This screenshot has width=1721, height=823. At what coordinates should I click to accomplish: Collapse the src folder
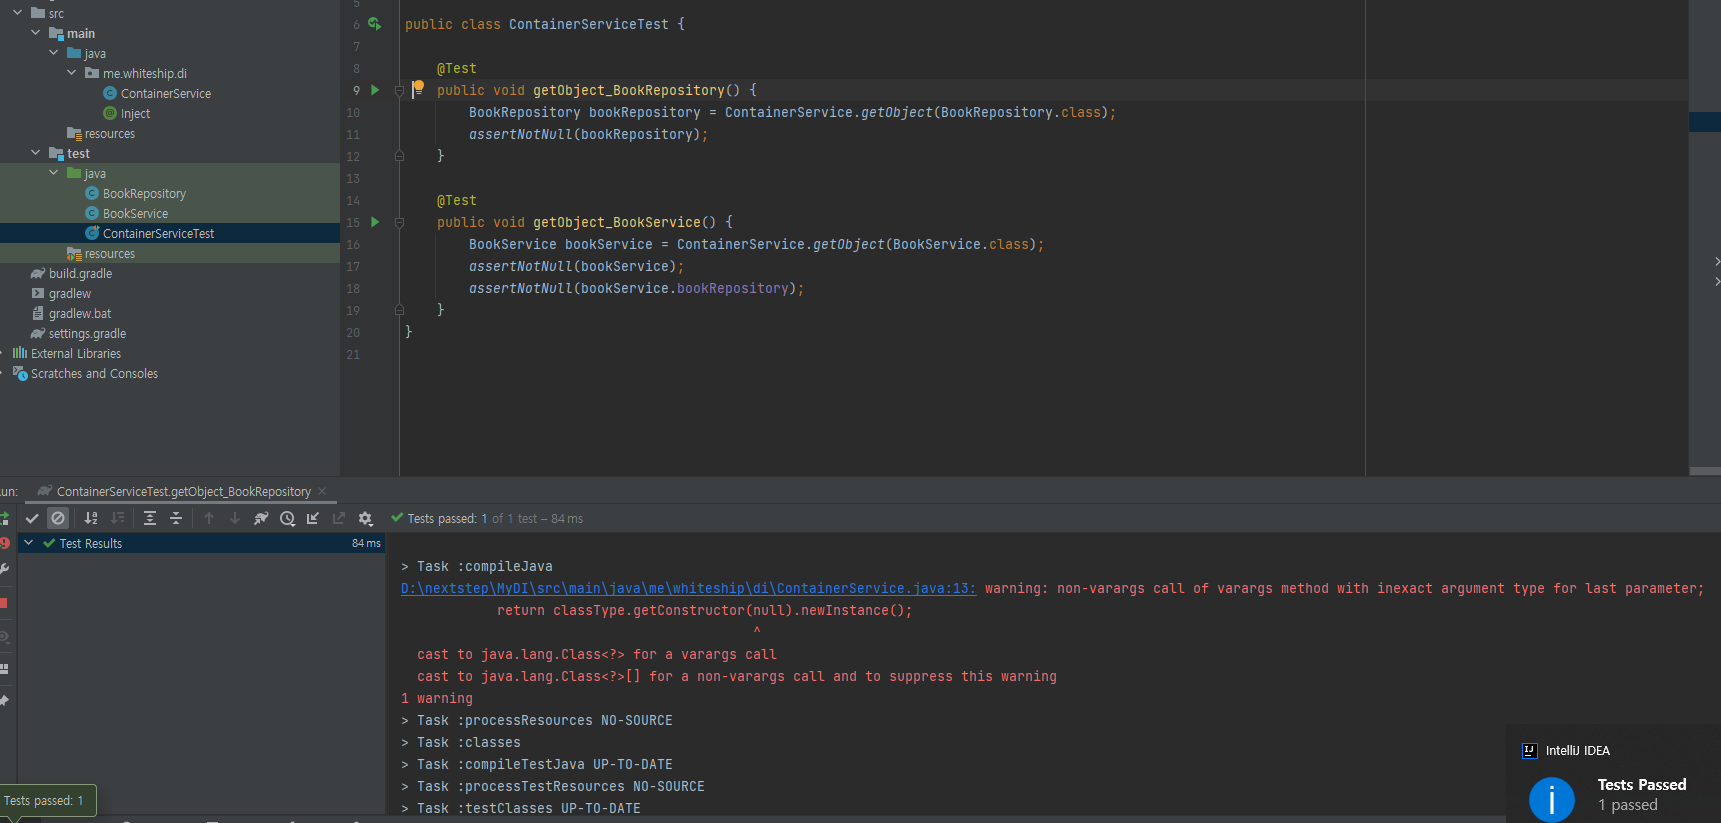point(17,13)
